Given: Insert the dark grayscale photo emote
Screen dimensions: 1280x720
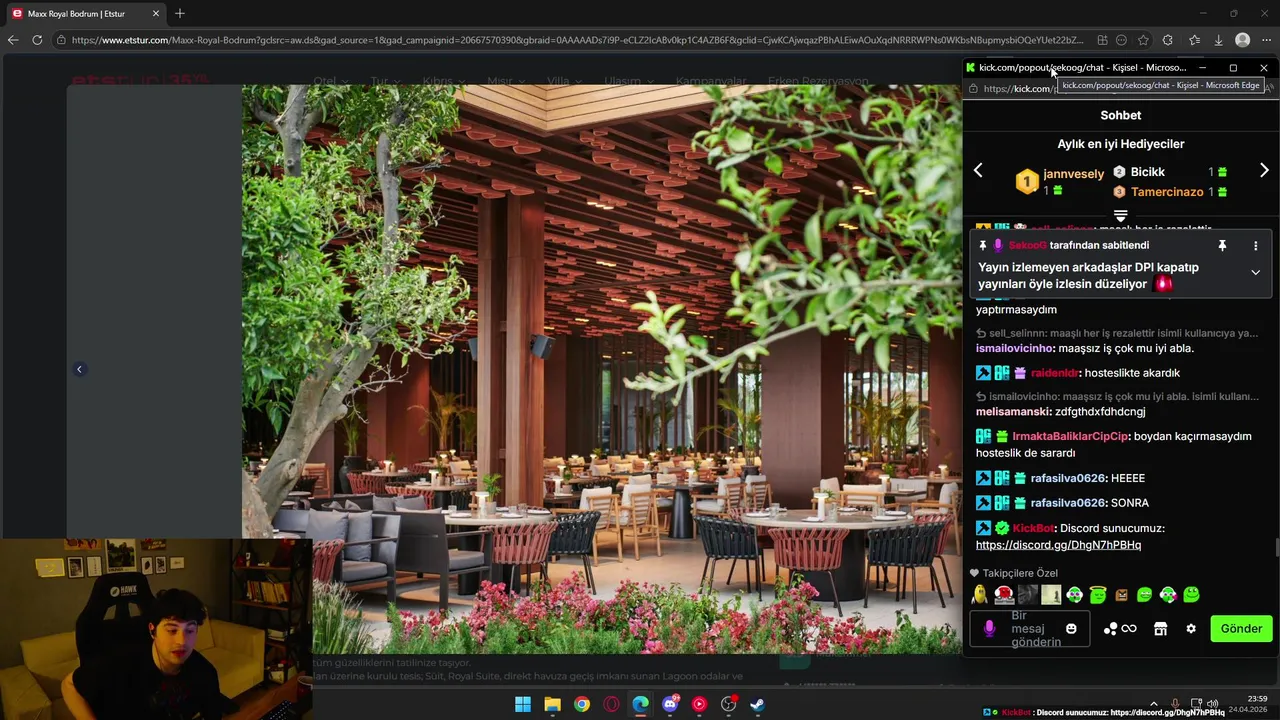Looking at the screenshot, I should 1027,595.
